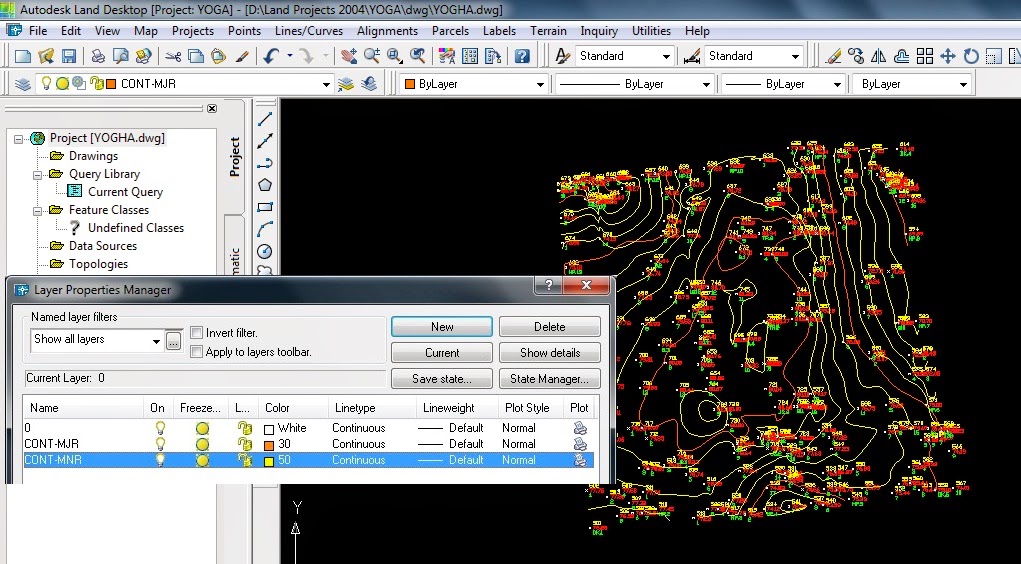The image size is (1021, 564).
Task: Open the ByLayer color control dropdown
Action: pos(540,85)
